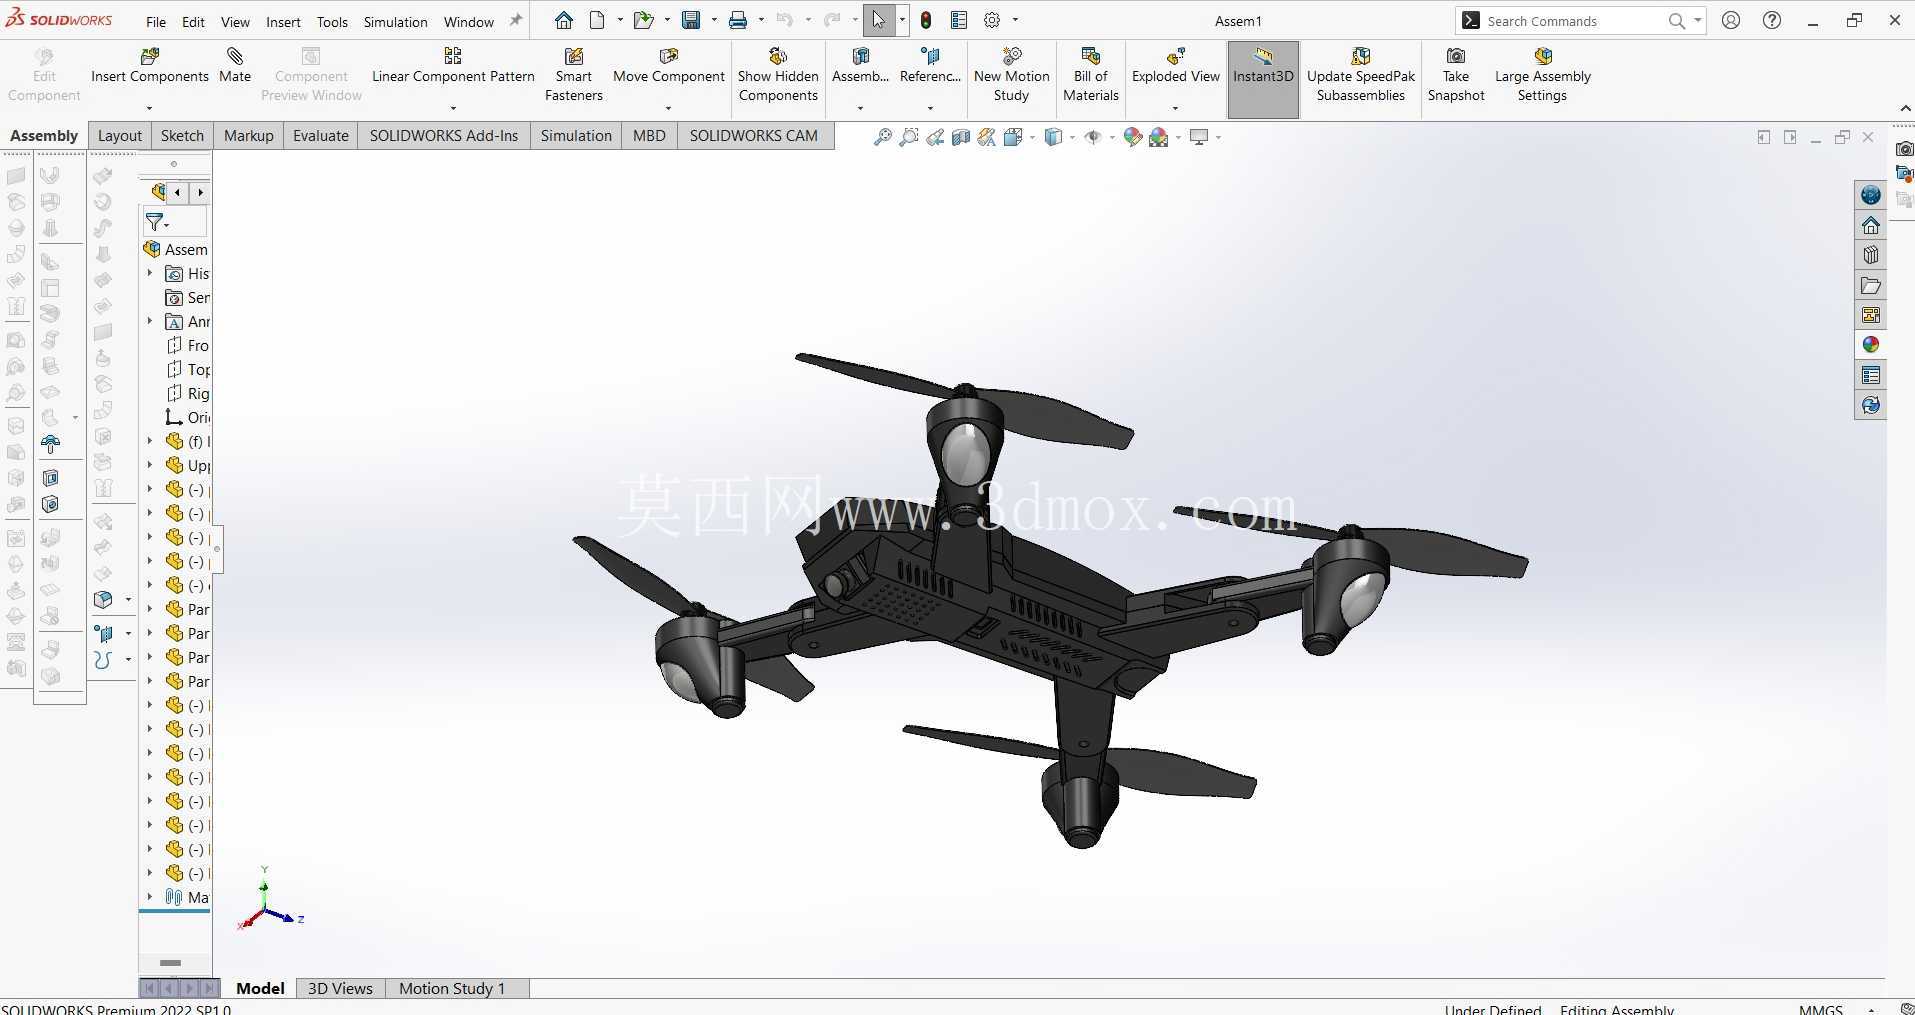Click Zoom to Area icon
This screenshot has height=1015, width=1915.
pyautogui.click(x=909, y=137)
